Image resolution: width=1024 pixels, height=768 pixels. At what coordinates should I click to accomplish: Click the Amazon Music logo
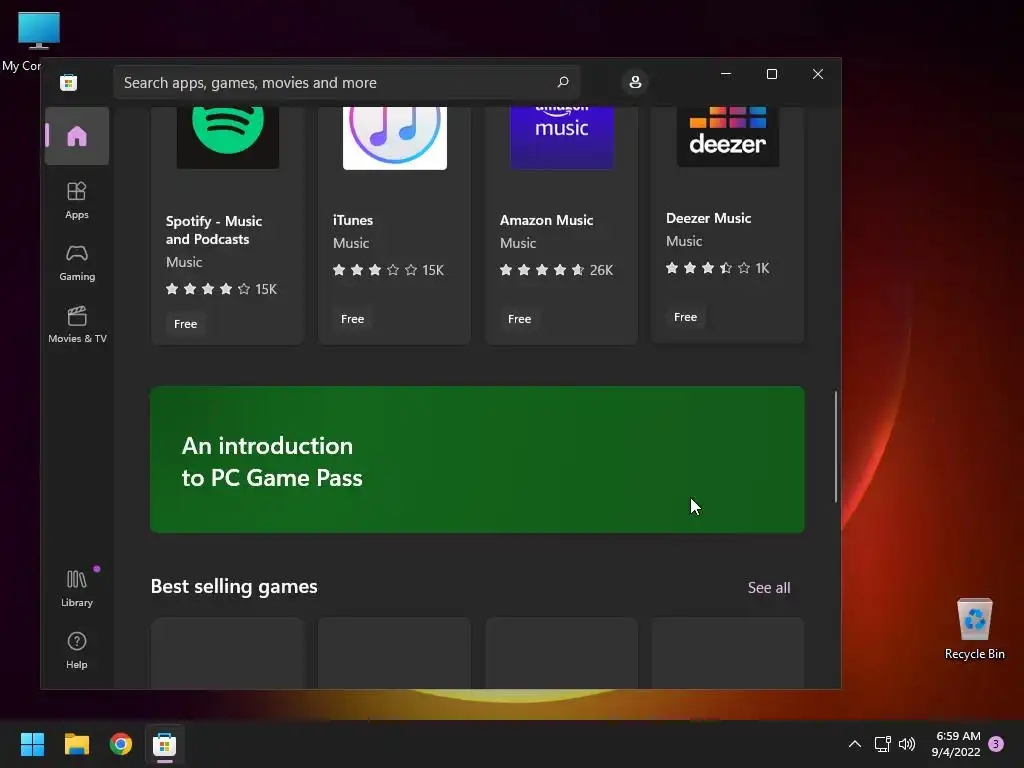coord(562,137)
